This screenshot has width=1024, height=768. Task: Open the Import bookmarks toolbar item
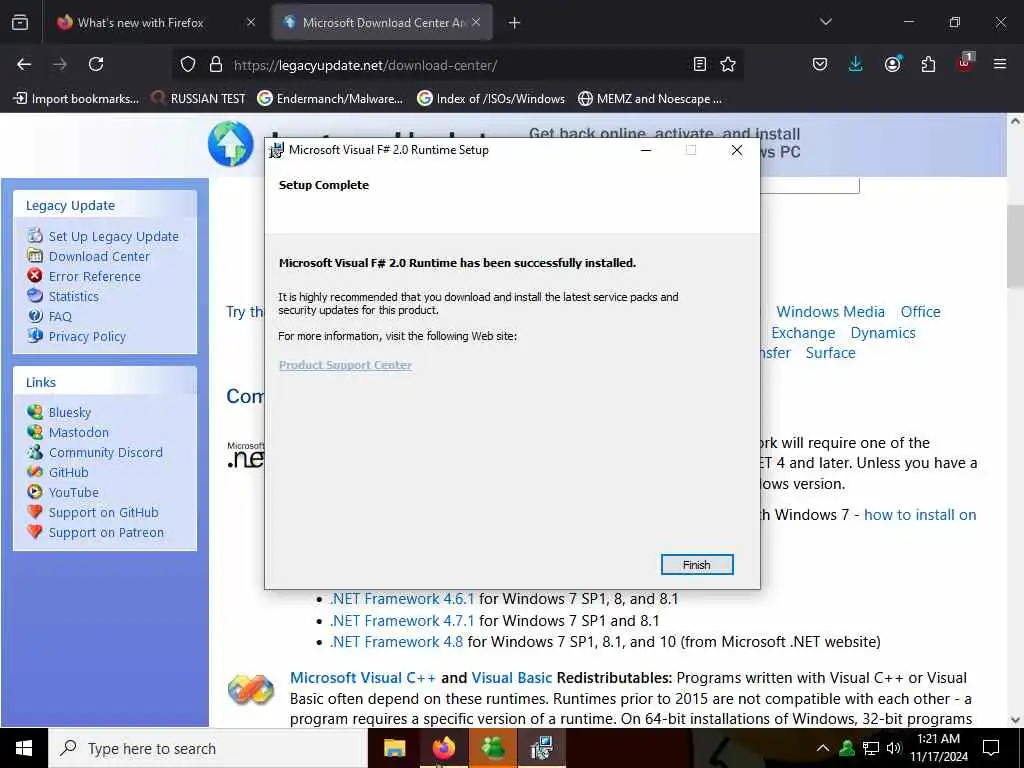click(76, 99)
